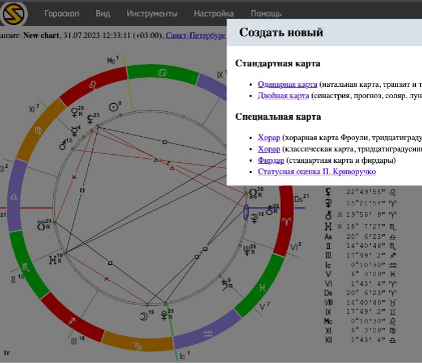Click the Cancer sign green zodiac segment
The height and width of the screenshot is (364, 422).
[163, 73]
